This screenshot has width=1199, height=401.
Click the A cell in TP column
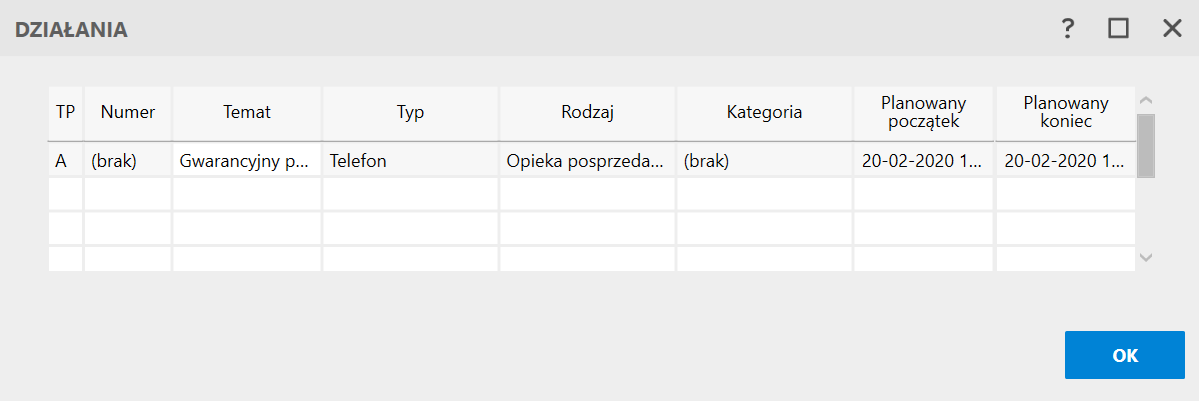pos(66,160)
